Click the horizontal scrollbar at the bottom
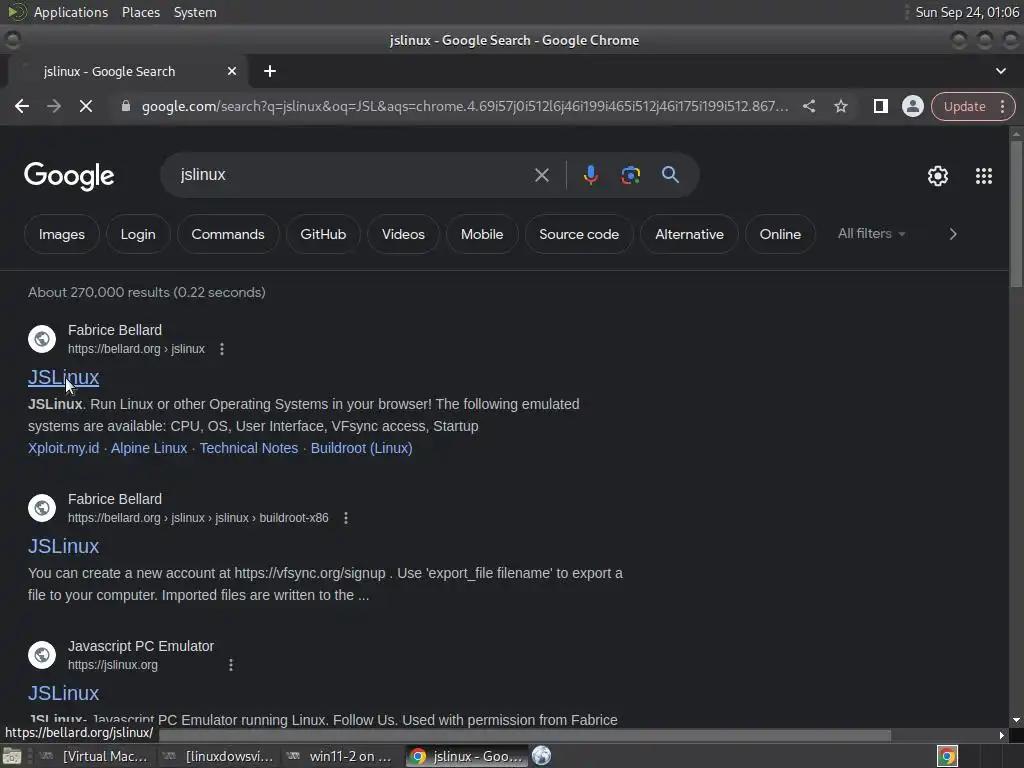Viewport: 1024px width, 768px height. [x=524, y=735]
